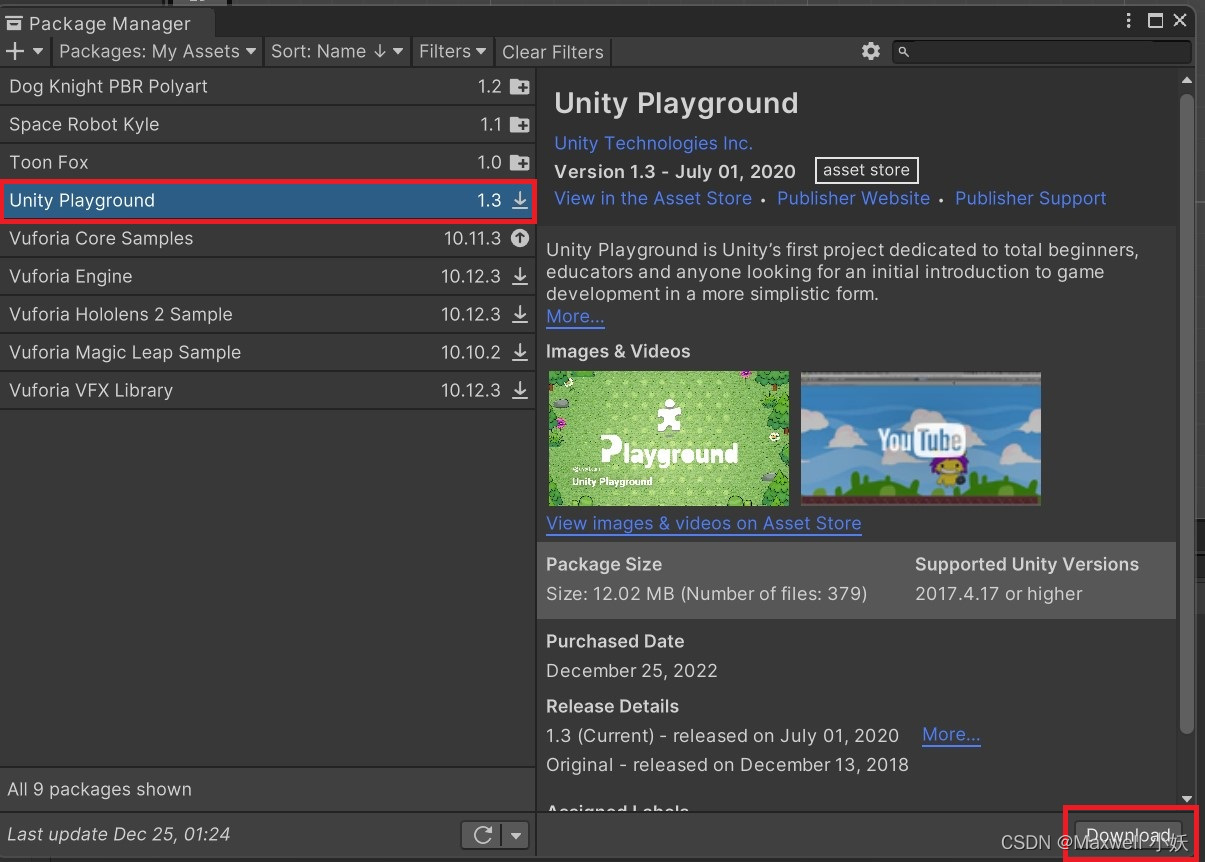Click 'December 25, 2022' purchased date

(x=632, y=671)
